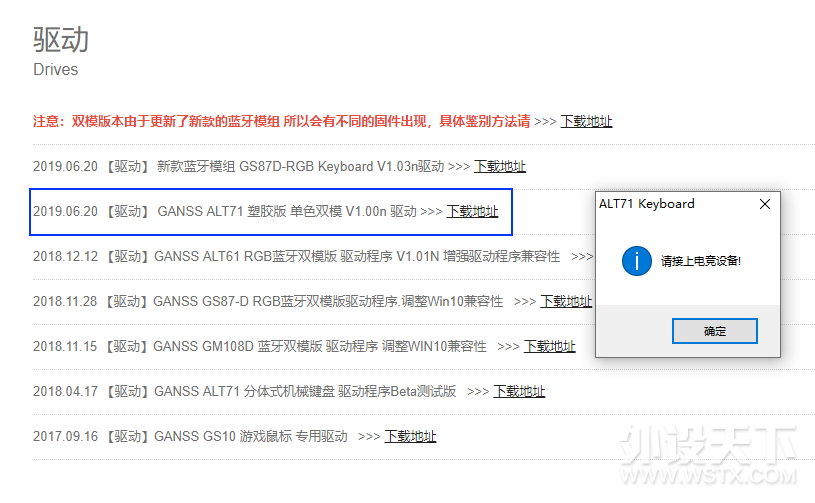Open download link in red notice line

click(x=586, y=122)
